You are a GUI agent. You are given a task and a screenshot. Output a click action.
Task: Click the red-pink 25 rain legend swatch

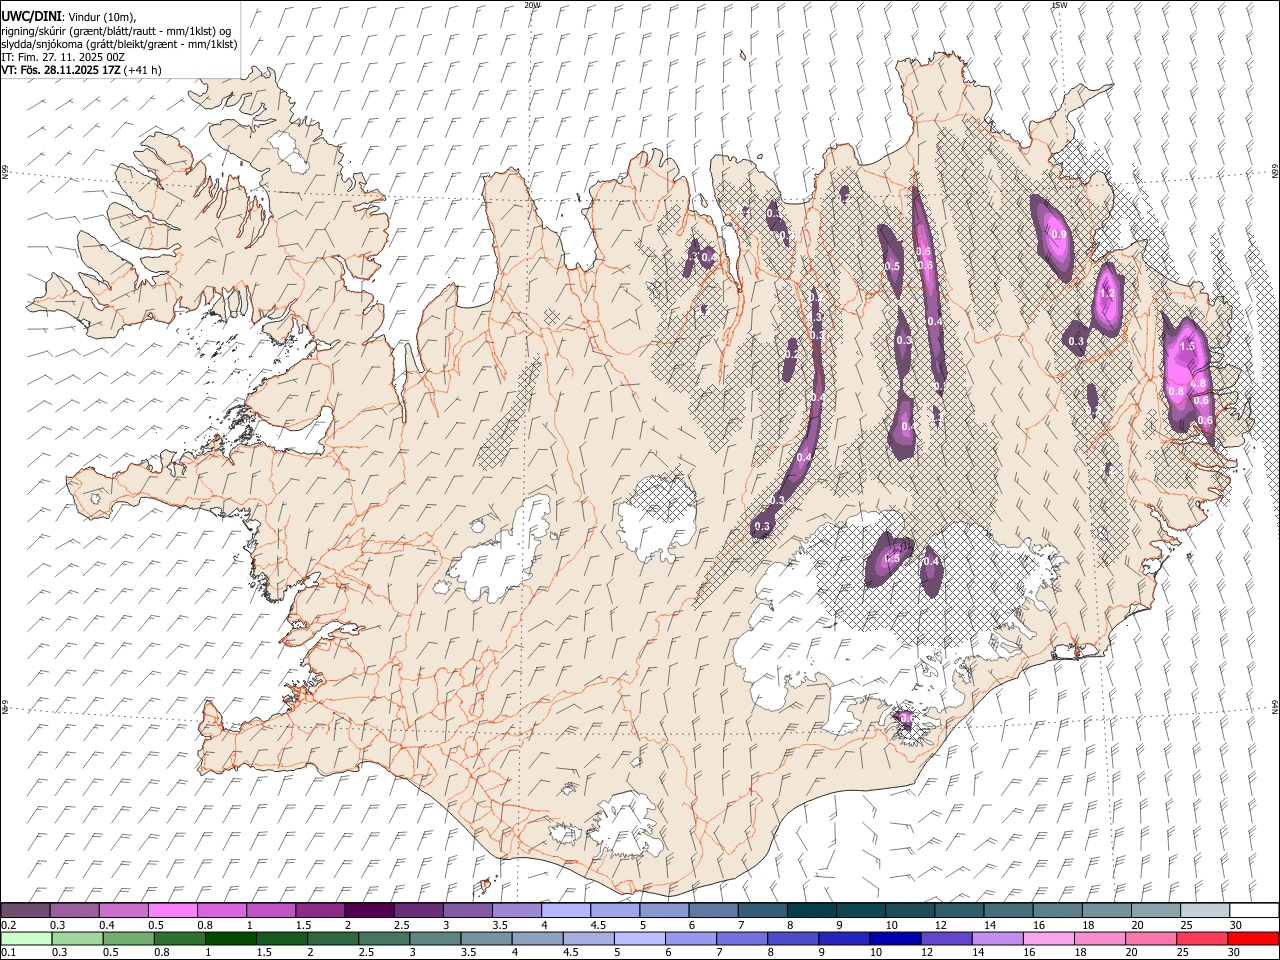[1201, 939]
